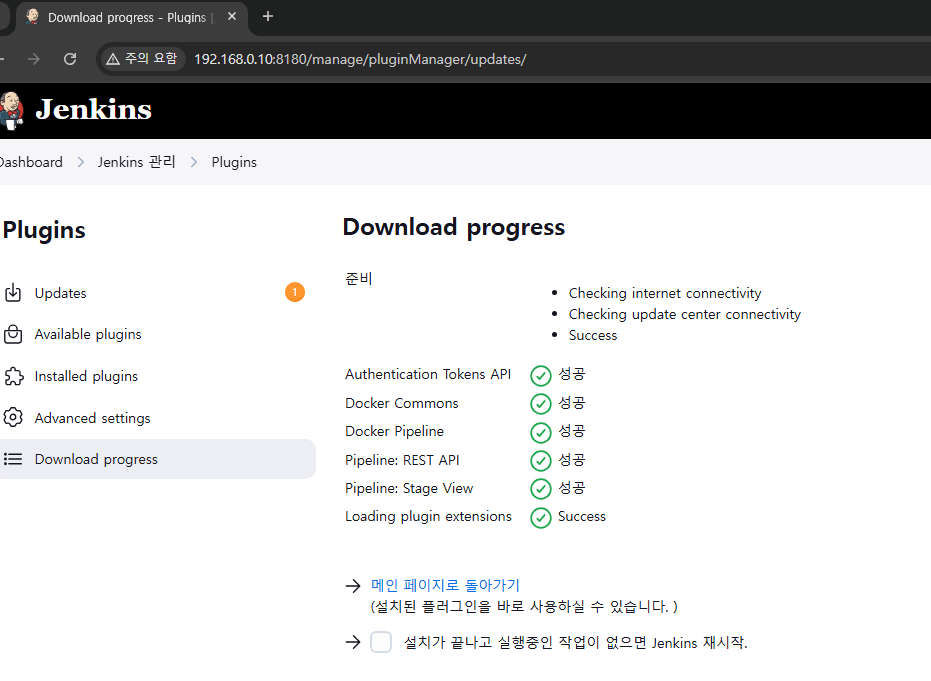This screenshot has width=931, height=681.
Task: Click Checking update center connectivity text
Action: pos(685,314)
